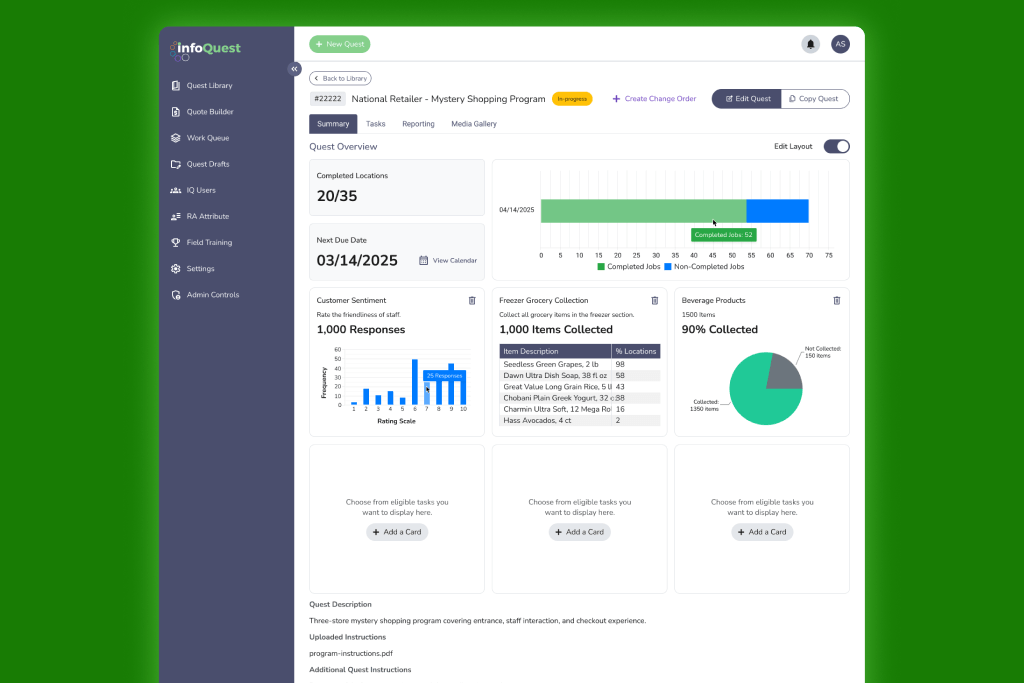
Task: Open the Media Gallery tab
Action: click(x=473, y=123)
